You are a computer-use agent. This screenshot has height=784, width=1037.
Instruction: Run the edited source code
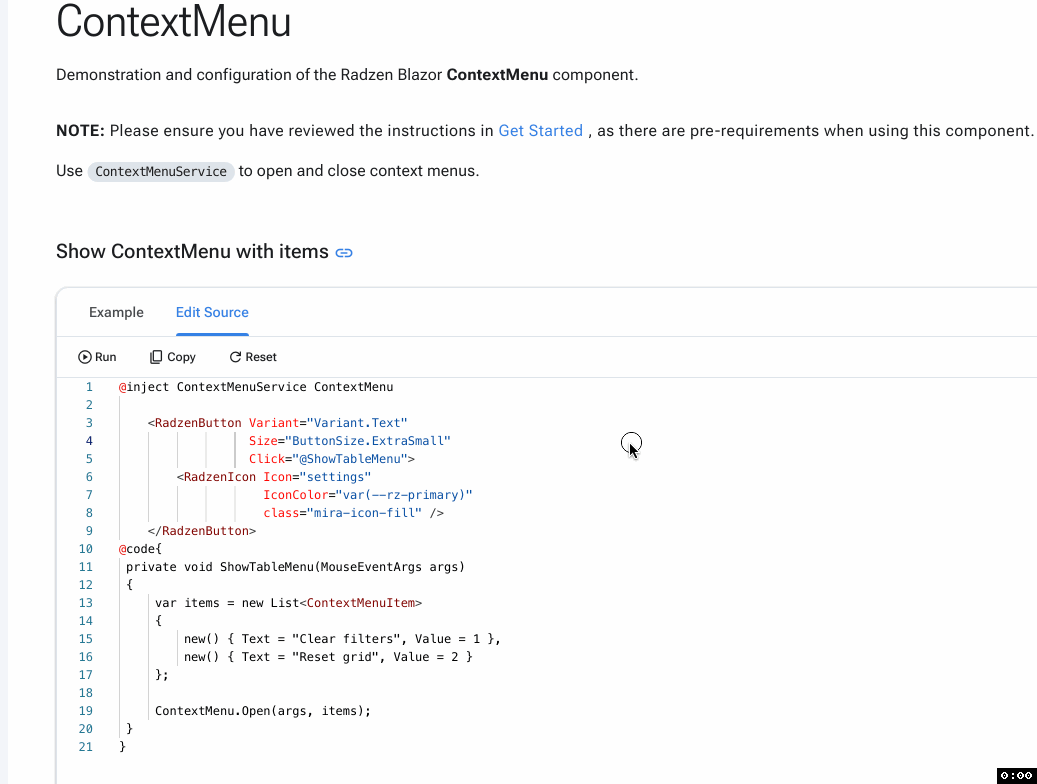point(97,357)
